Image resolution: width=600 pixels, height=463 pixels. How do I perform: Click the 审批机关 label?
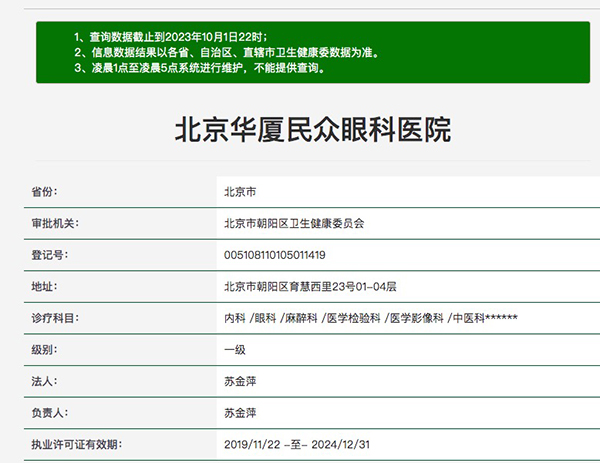click(x=55, y=223)
